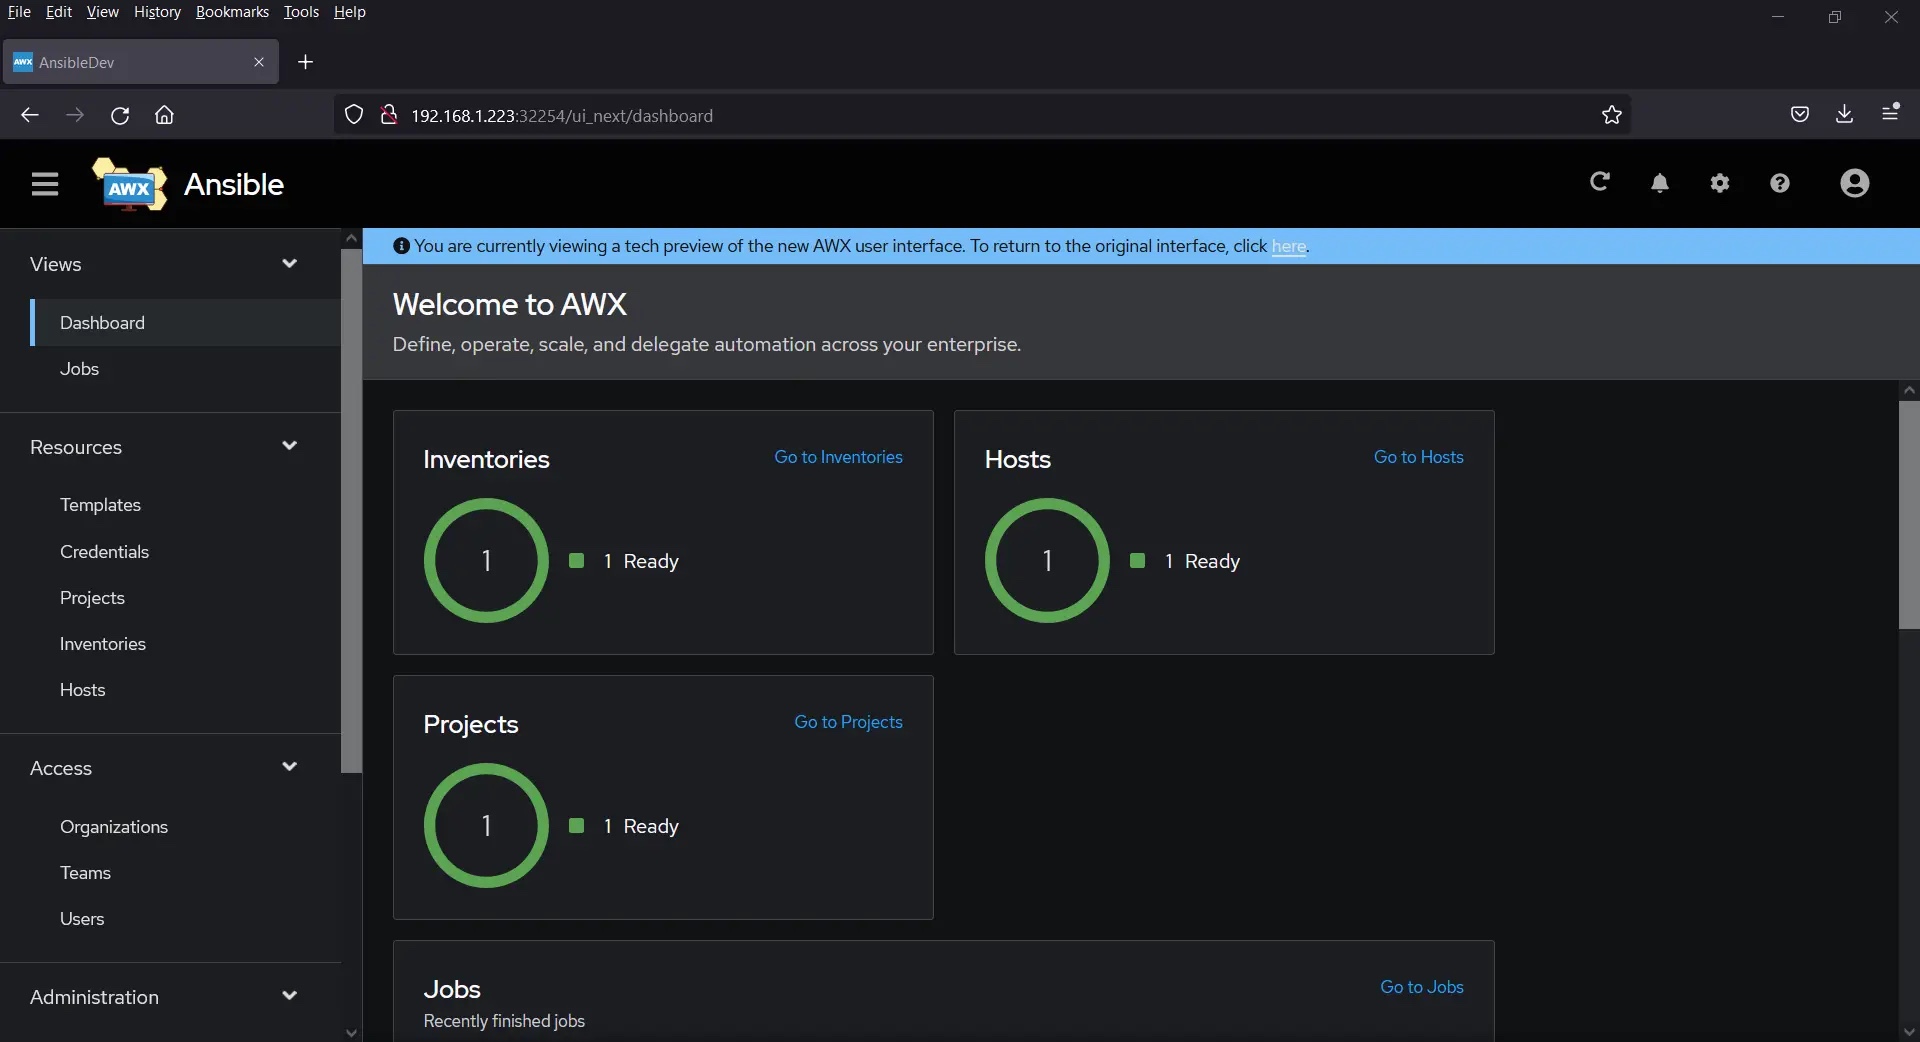Open the browser downloads icon
1920x1042 pixels.
click(1845, 114)
